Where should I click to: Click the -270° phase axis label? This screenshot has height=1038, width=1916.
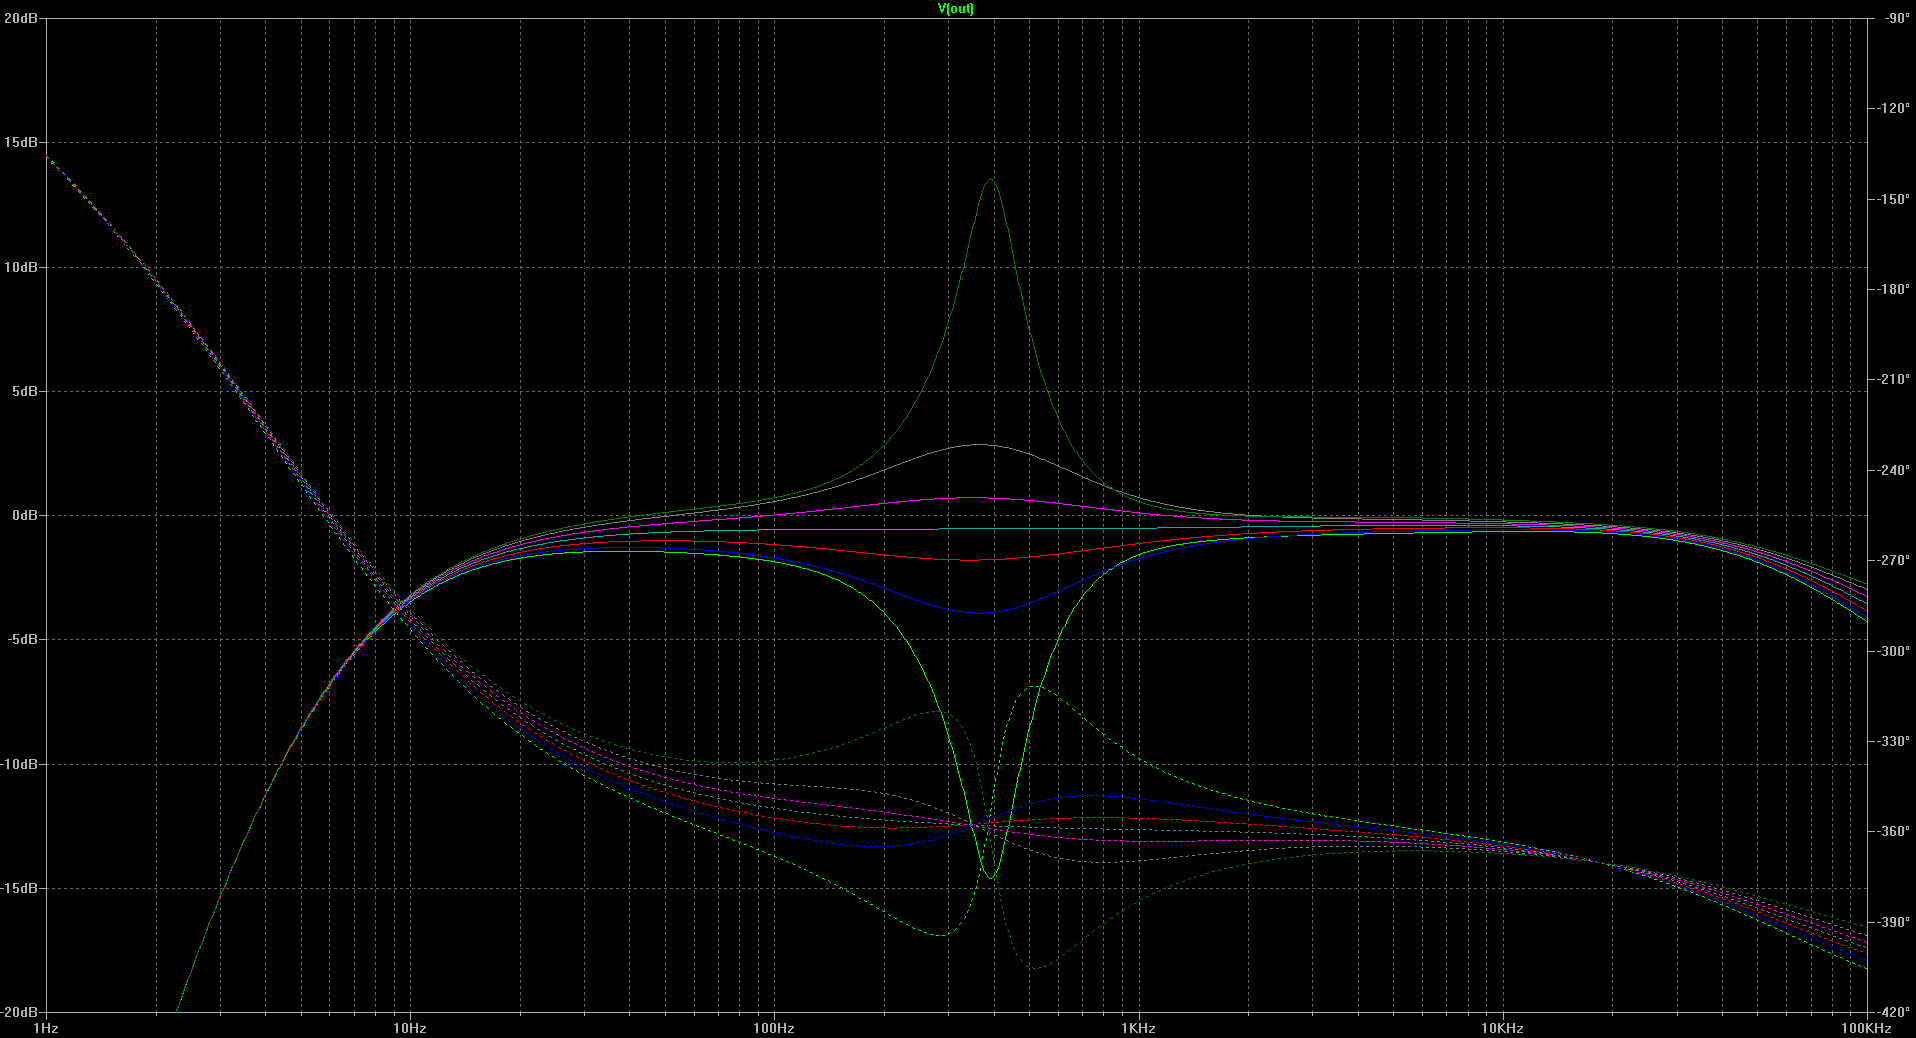coord(1893,560)
